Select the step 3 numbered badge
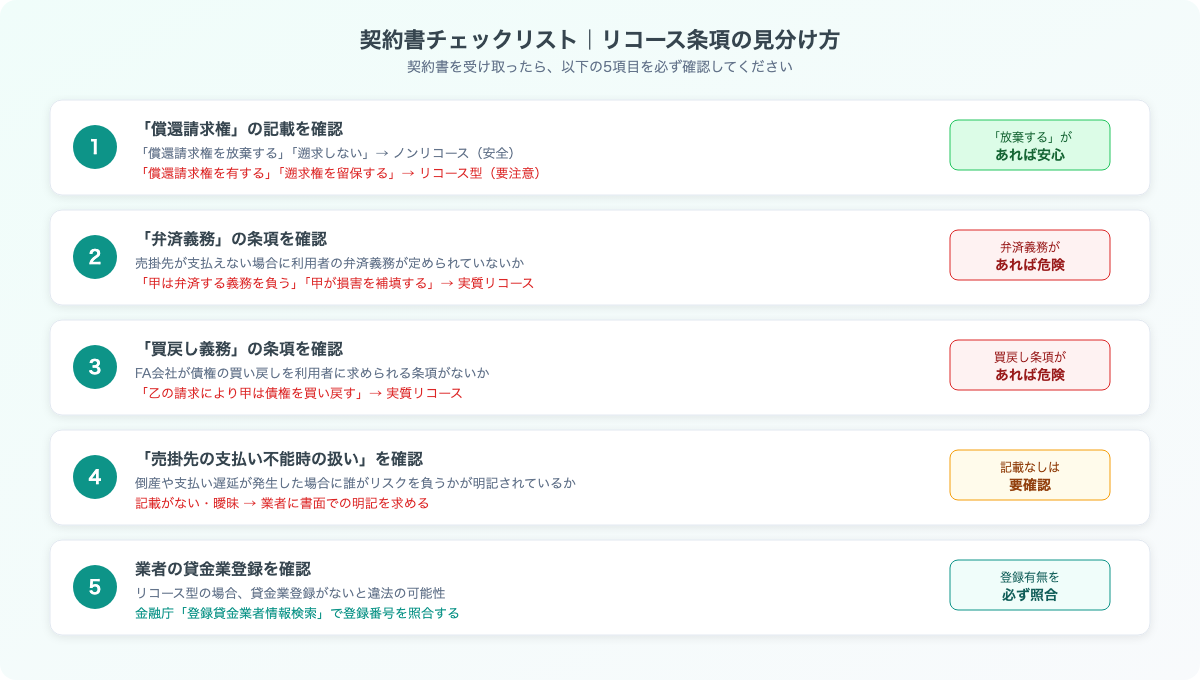 pos(93,365)
